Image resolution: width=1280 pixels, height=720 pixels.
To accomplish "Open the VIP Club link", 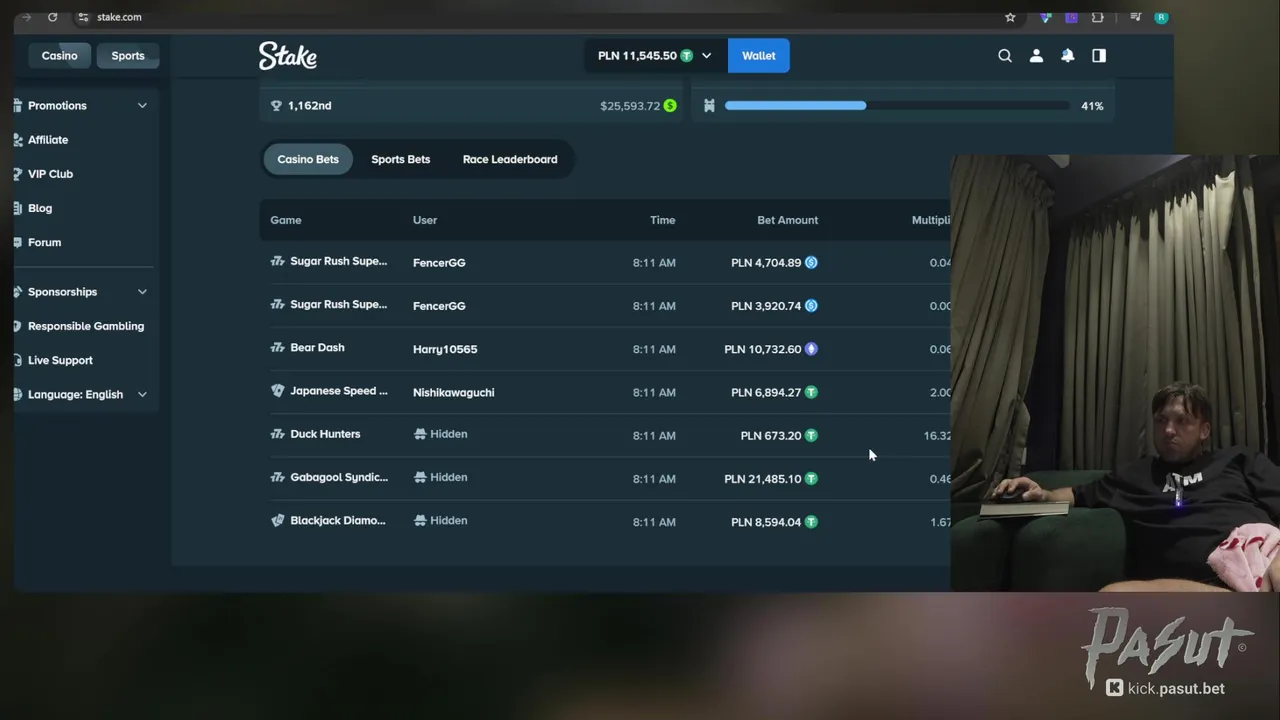I will pyautogui.click(x=50, y=174).
